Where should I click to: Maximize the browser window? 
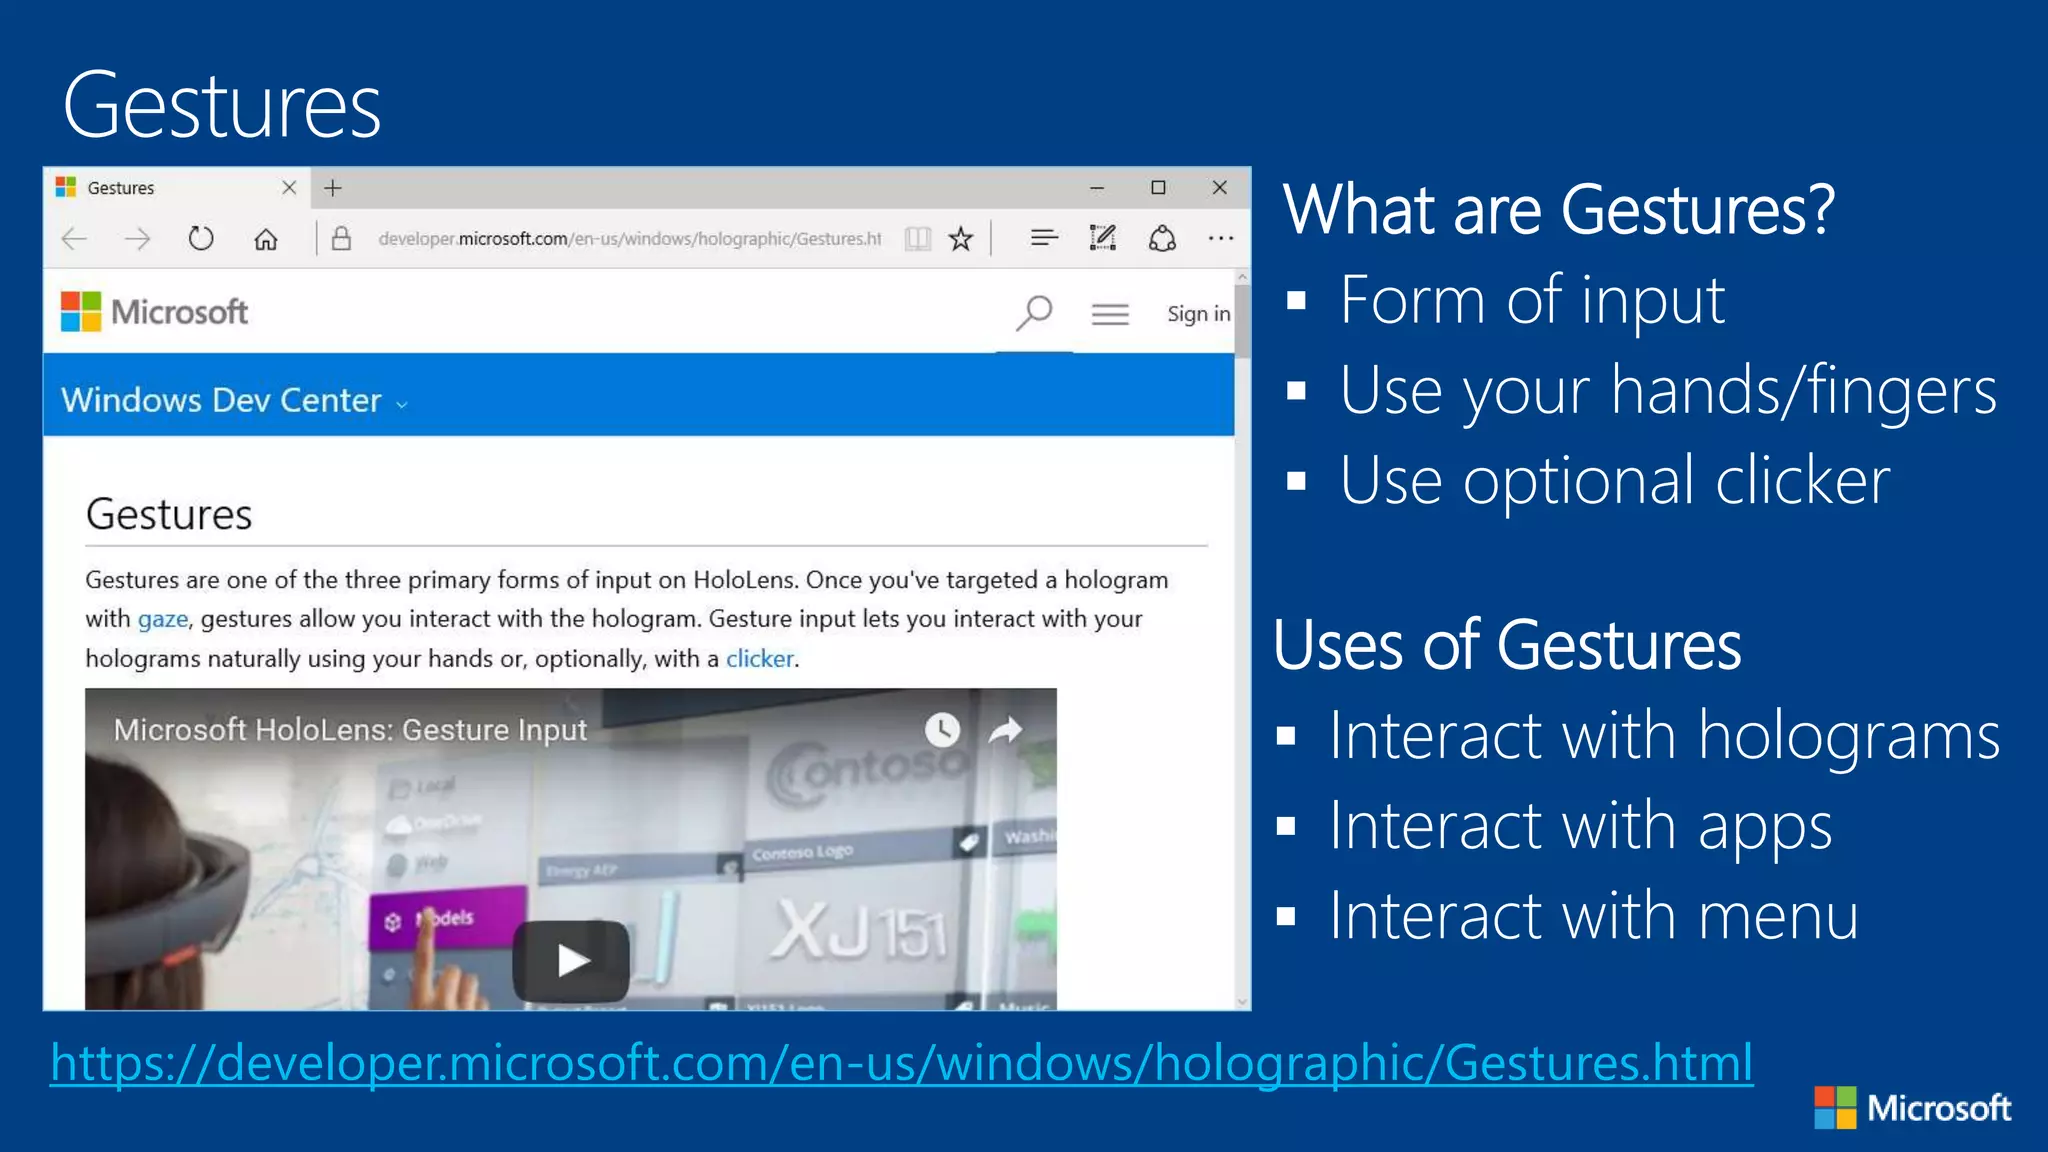[x=1158, y=188]
